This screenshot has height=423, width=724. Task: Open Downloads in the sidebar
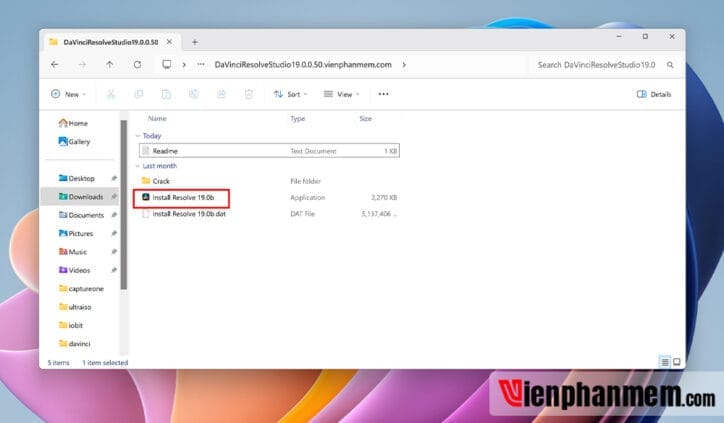point(81,197)
